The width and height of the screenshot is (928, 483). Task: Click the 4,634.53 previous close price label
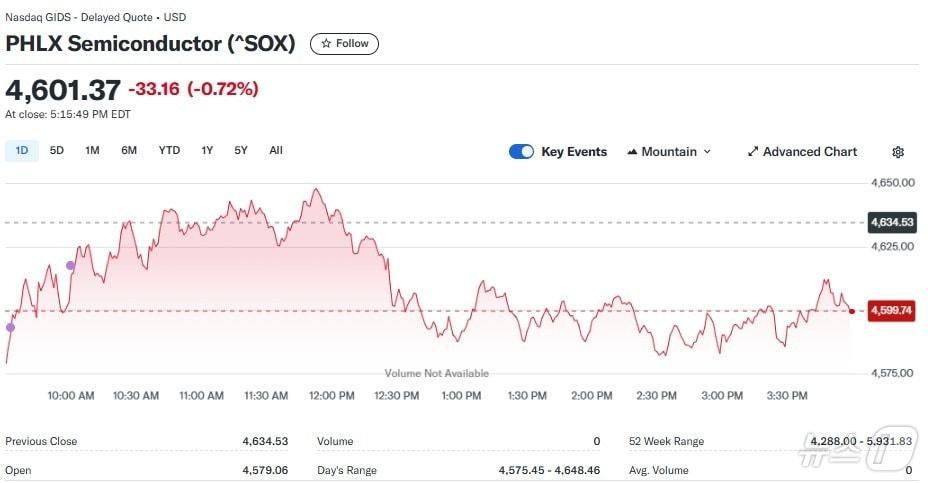click(x=893, y=222)
